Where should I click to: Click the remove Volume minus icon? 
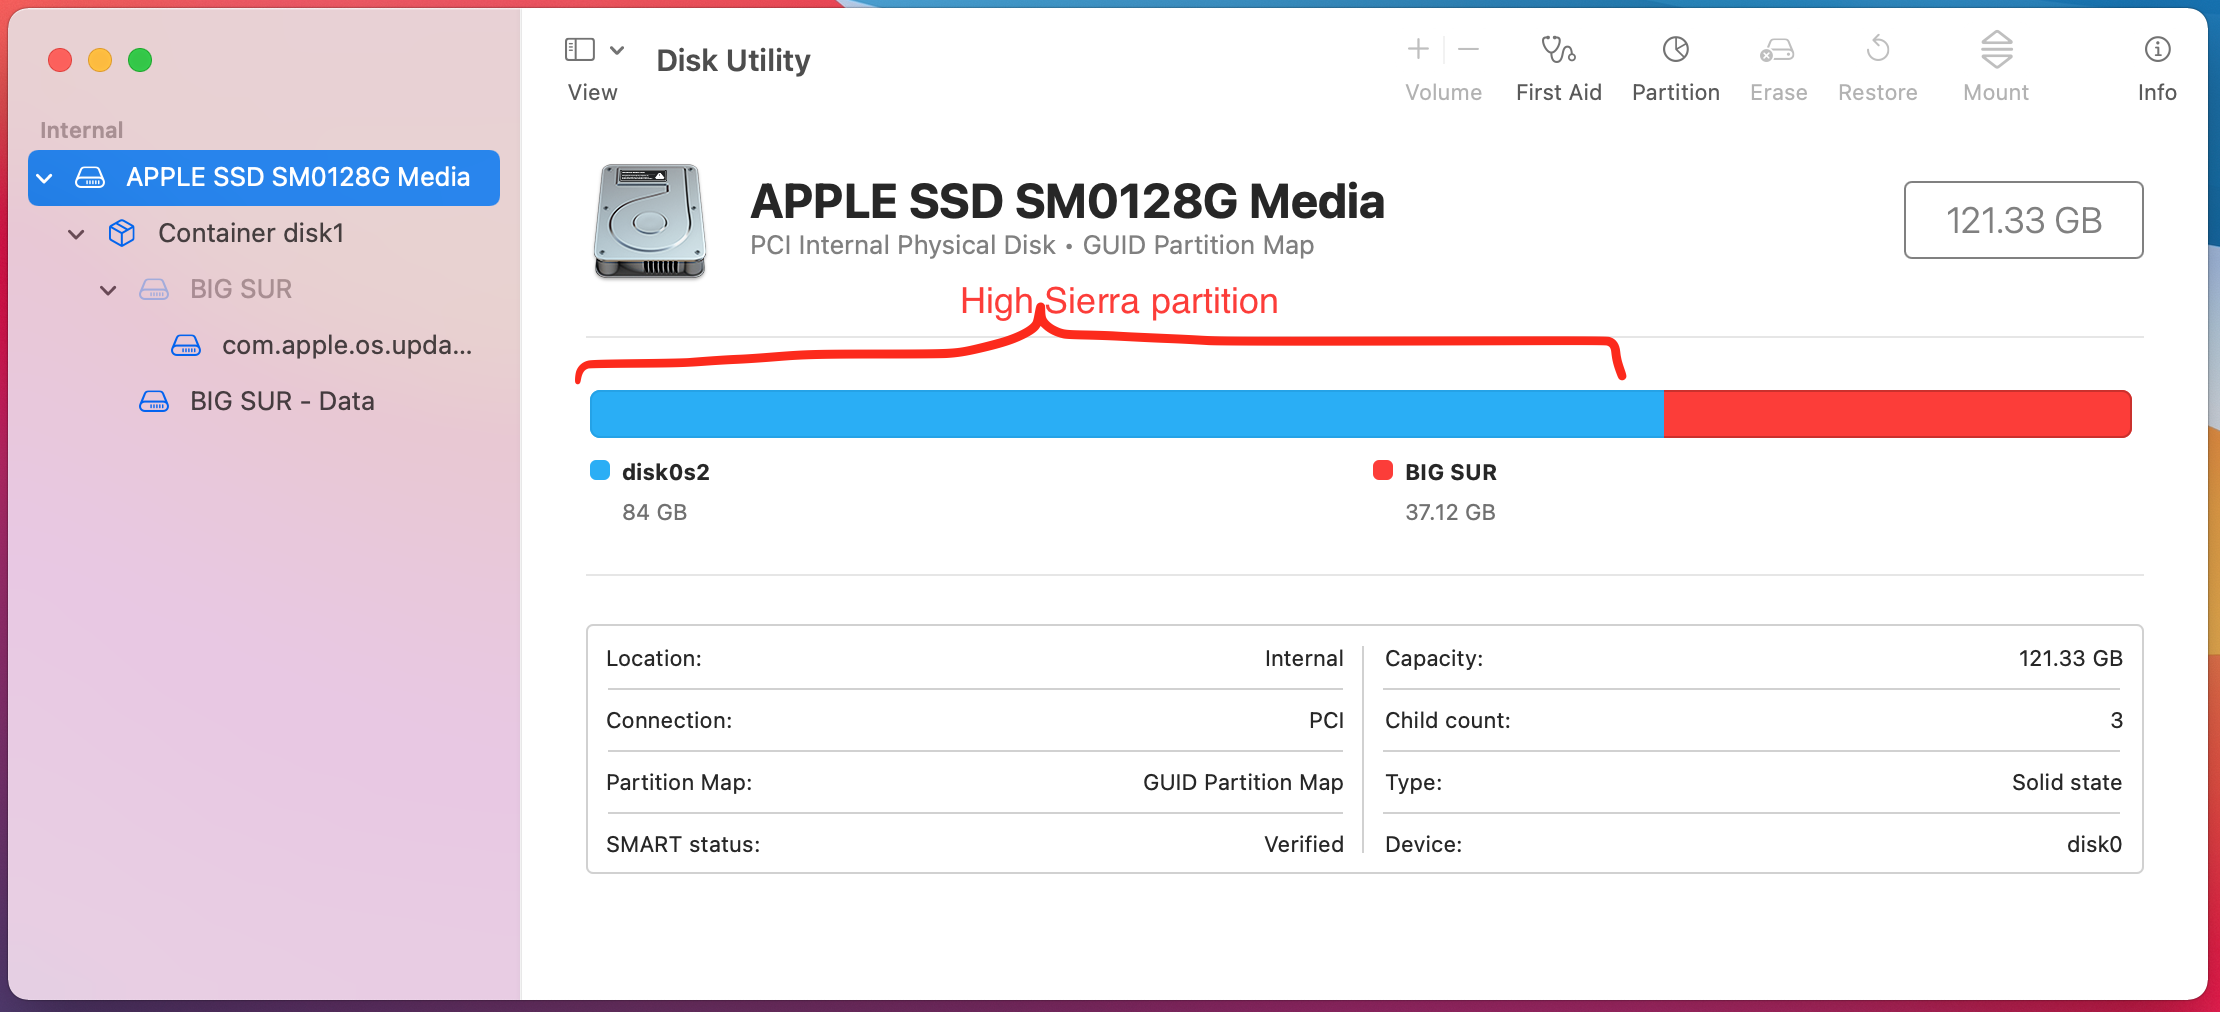coord(1468,49)
